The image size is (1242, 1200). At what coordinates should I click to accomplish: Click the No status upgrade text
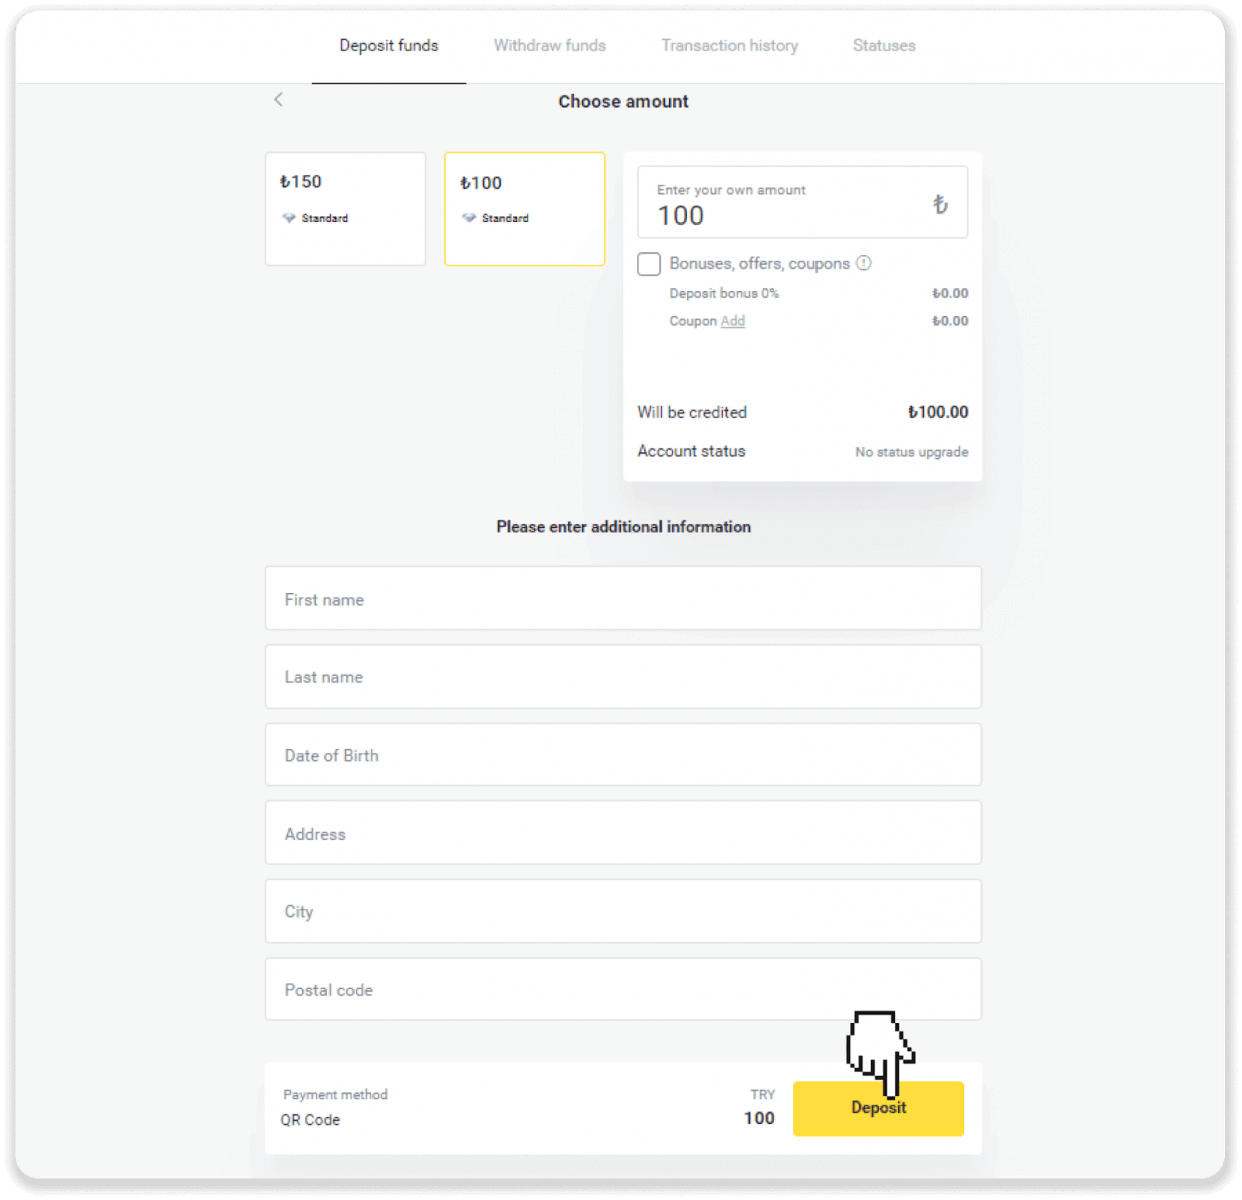(x=911, y=452)
